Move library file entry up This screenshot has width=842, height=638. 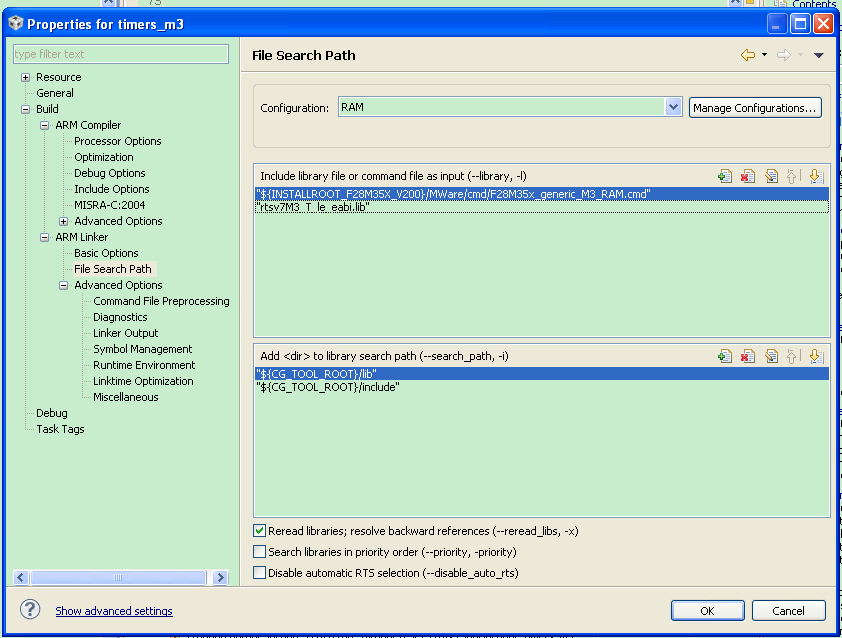[792, 176]
